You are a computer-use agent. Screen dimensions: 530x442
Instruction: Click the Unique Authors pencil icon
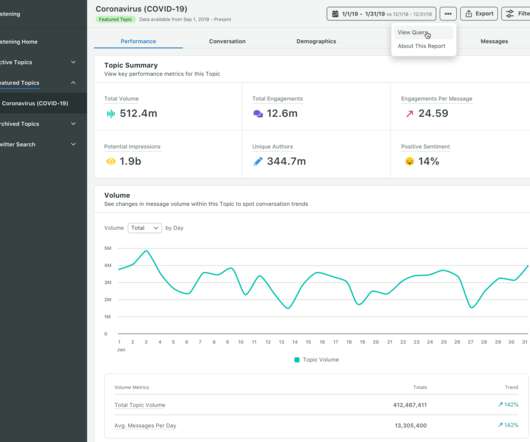(x=258, y=162)
